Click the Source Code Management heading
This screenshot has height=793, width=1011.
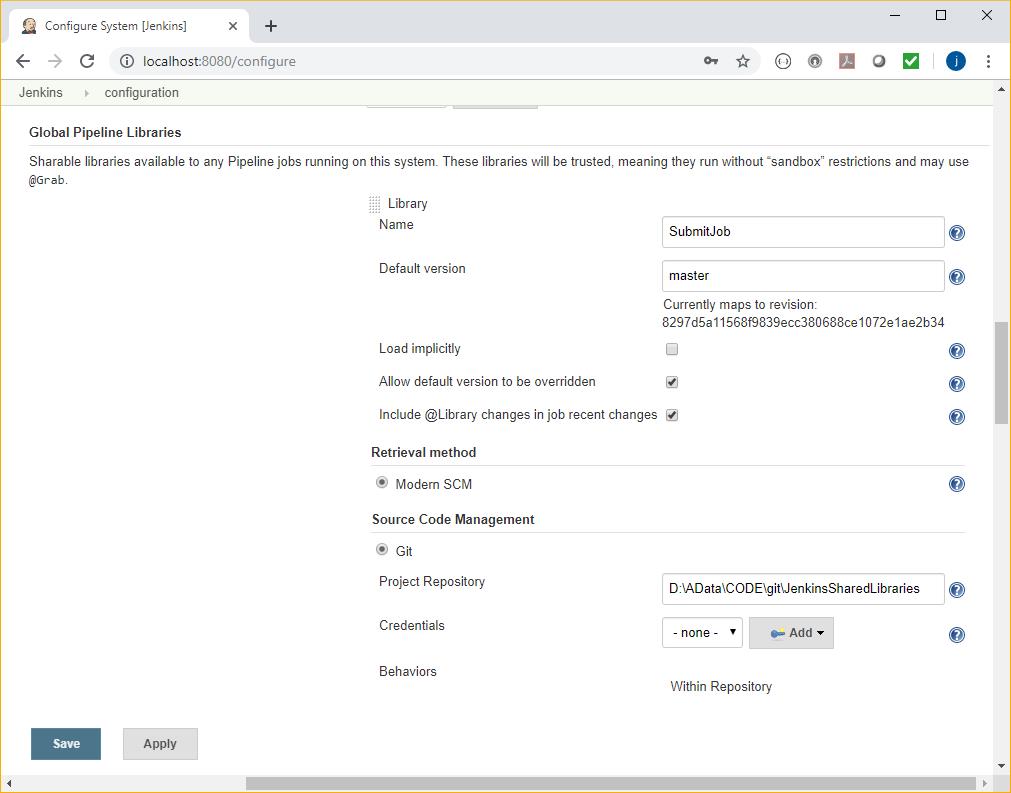click(x=453, y=520)
